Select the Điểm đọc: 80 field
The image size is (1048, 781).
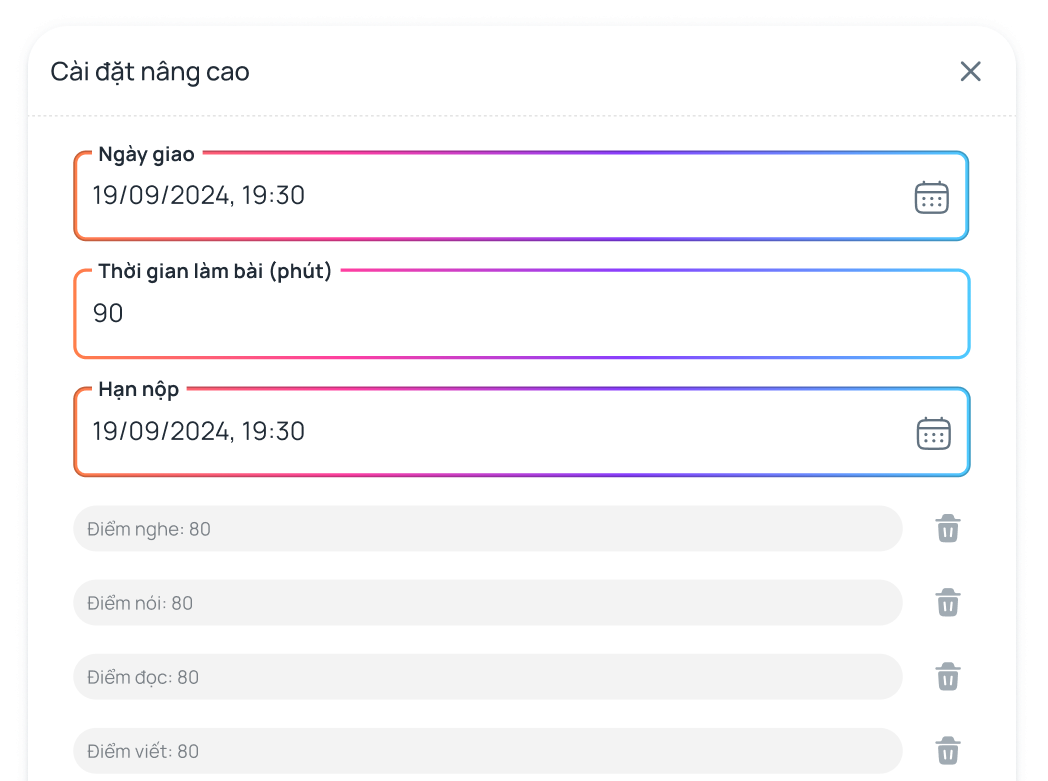(487, 677)
